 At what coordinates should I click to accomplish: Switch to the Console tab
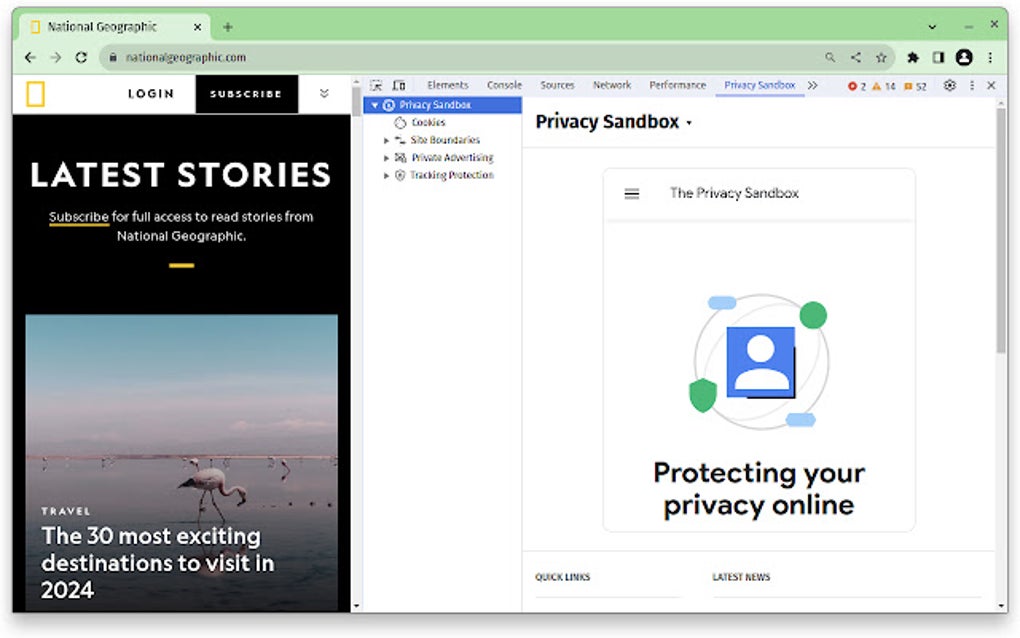point(504,85)
